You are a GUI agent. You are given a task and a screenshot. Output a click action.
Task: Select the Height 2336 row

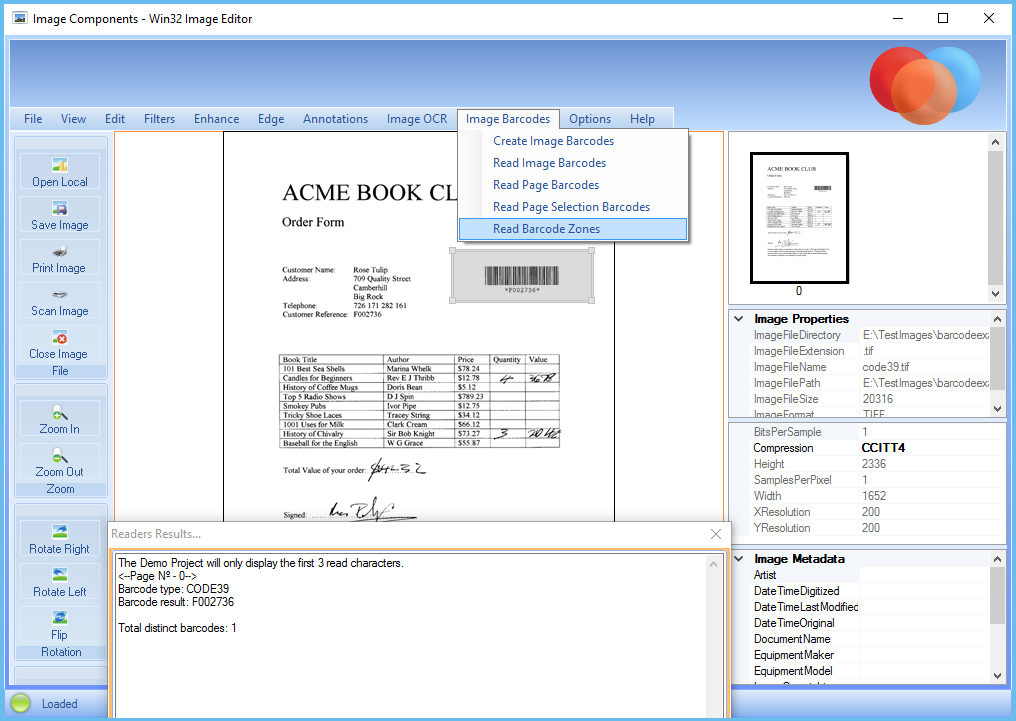click(877, 464)
